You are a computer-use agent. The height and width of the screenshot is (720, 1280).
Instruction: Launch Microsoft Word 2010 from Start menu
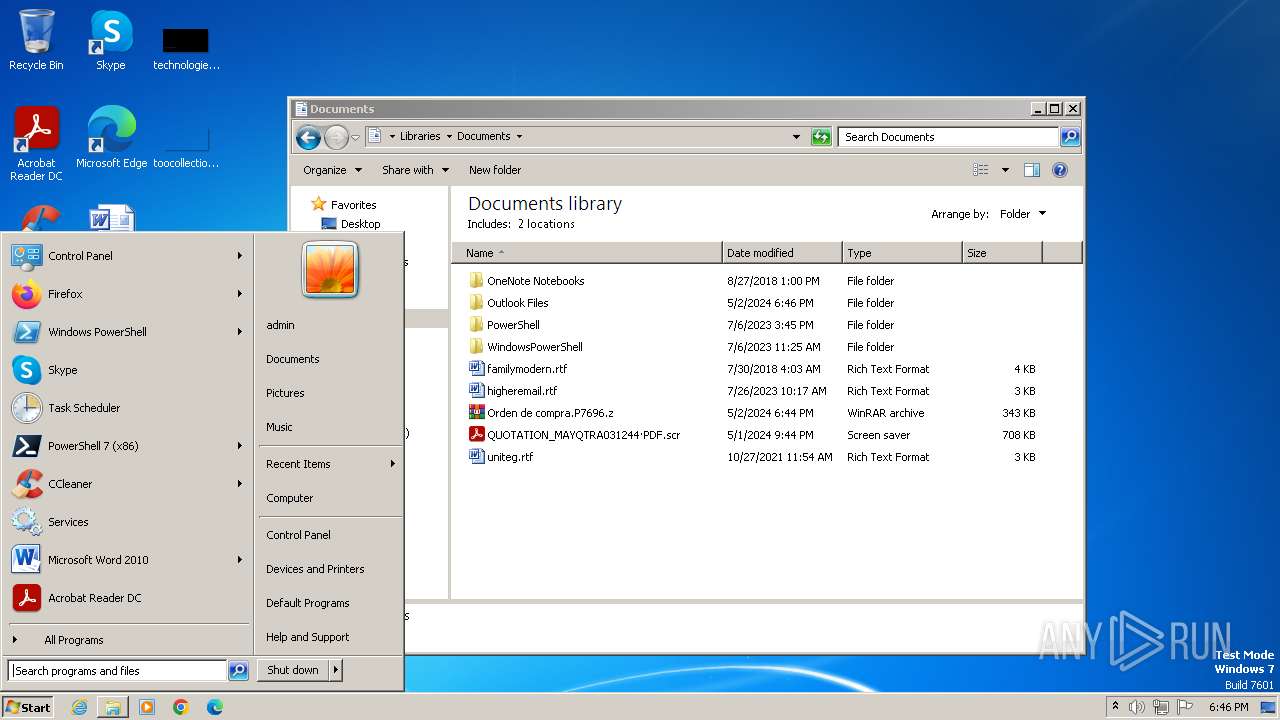(127, 560)
